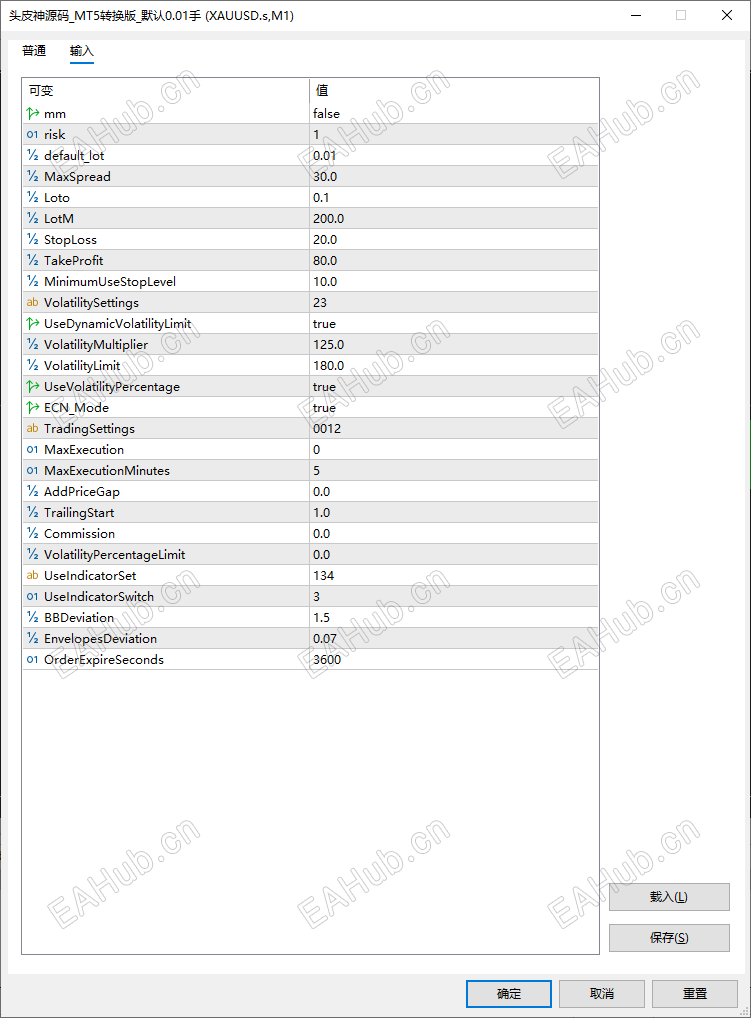Cancel with the 取消 button
Image resolution: width=751 pixels, height=1018 pixels.
click(x=602, y=993)
